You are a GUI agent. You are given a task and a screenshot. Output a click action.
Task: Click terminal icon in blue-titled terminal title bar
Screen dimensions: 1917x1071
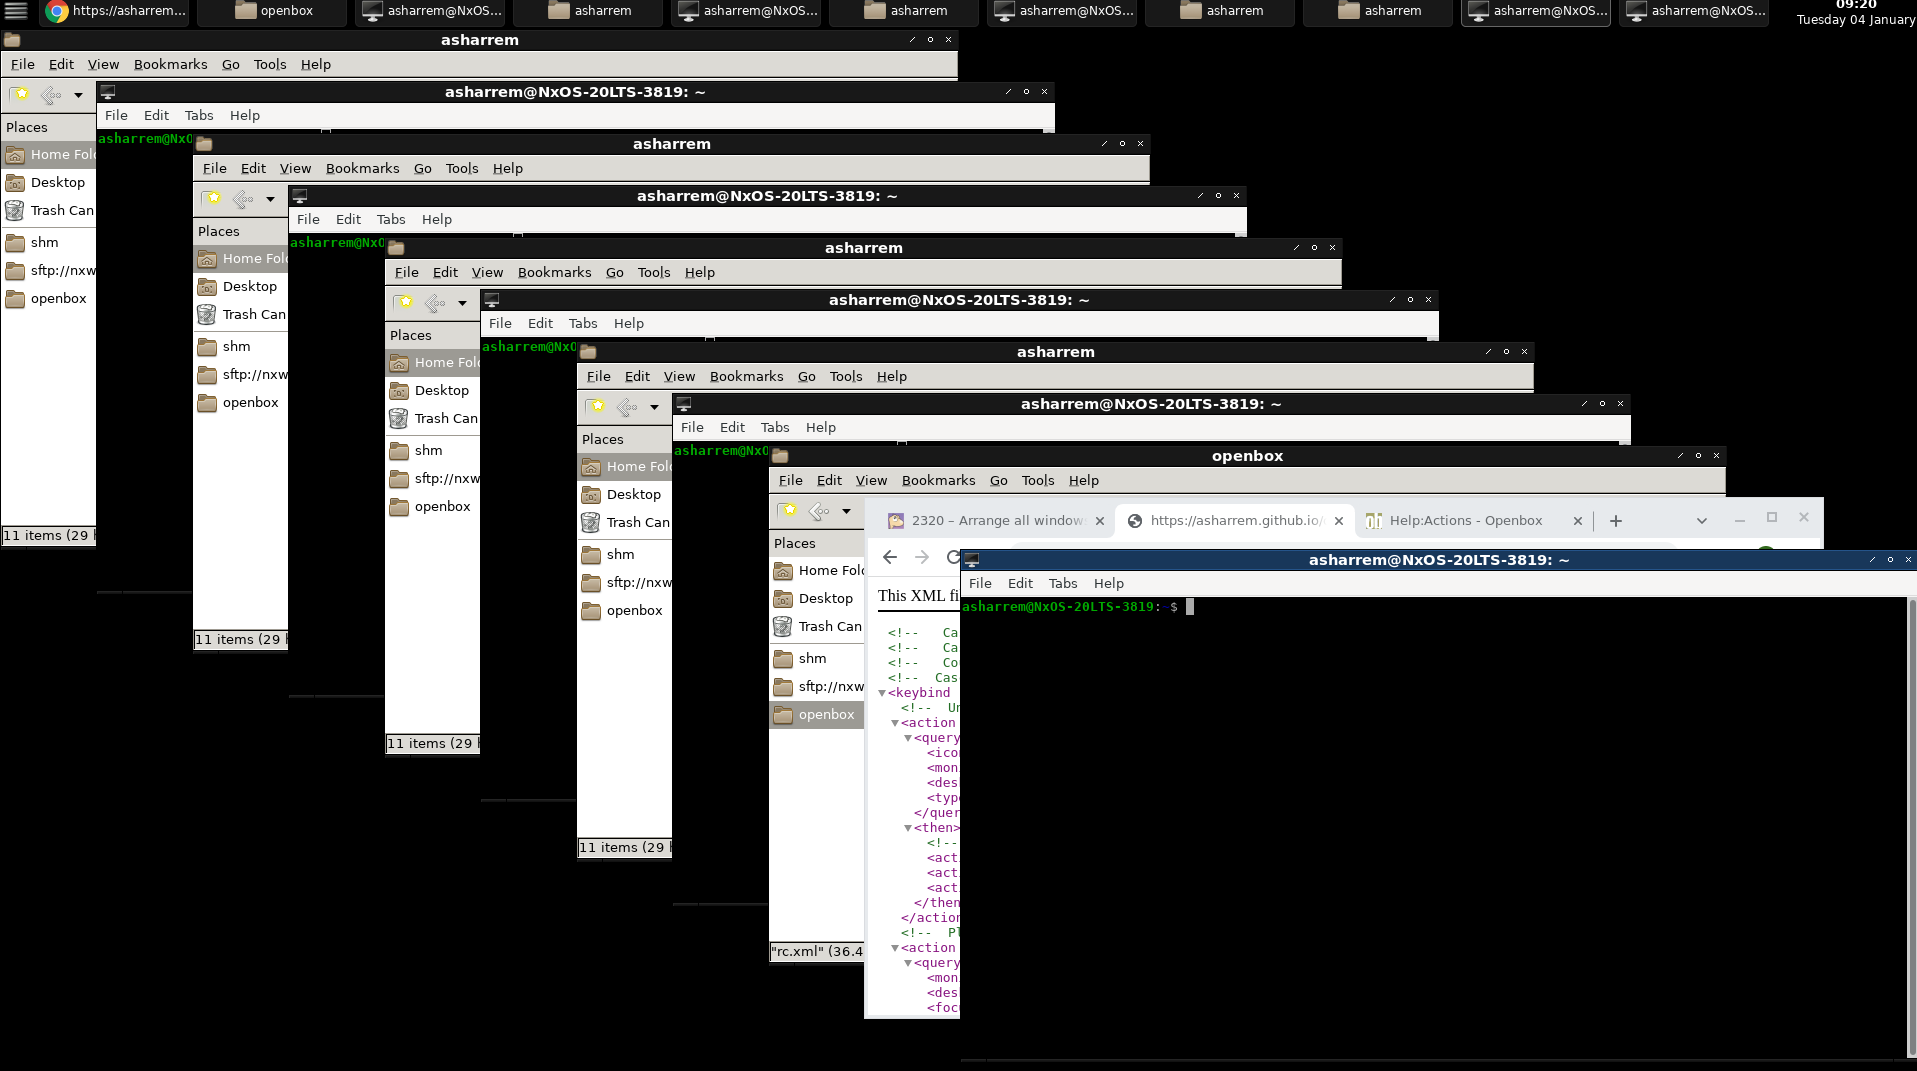click(x=971, y=560)
